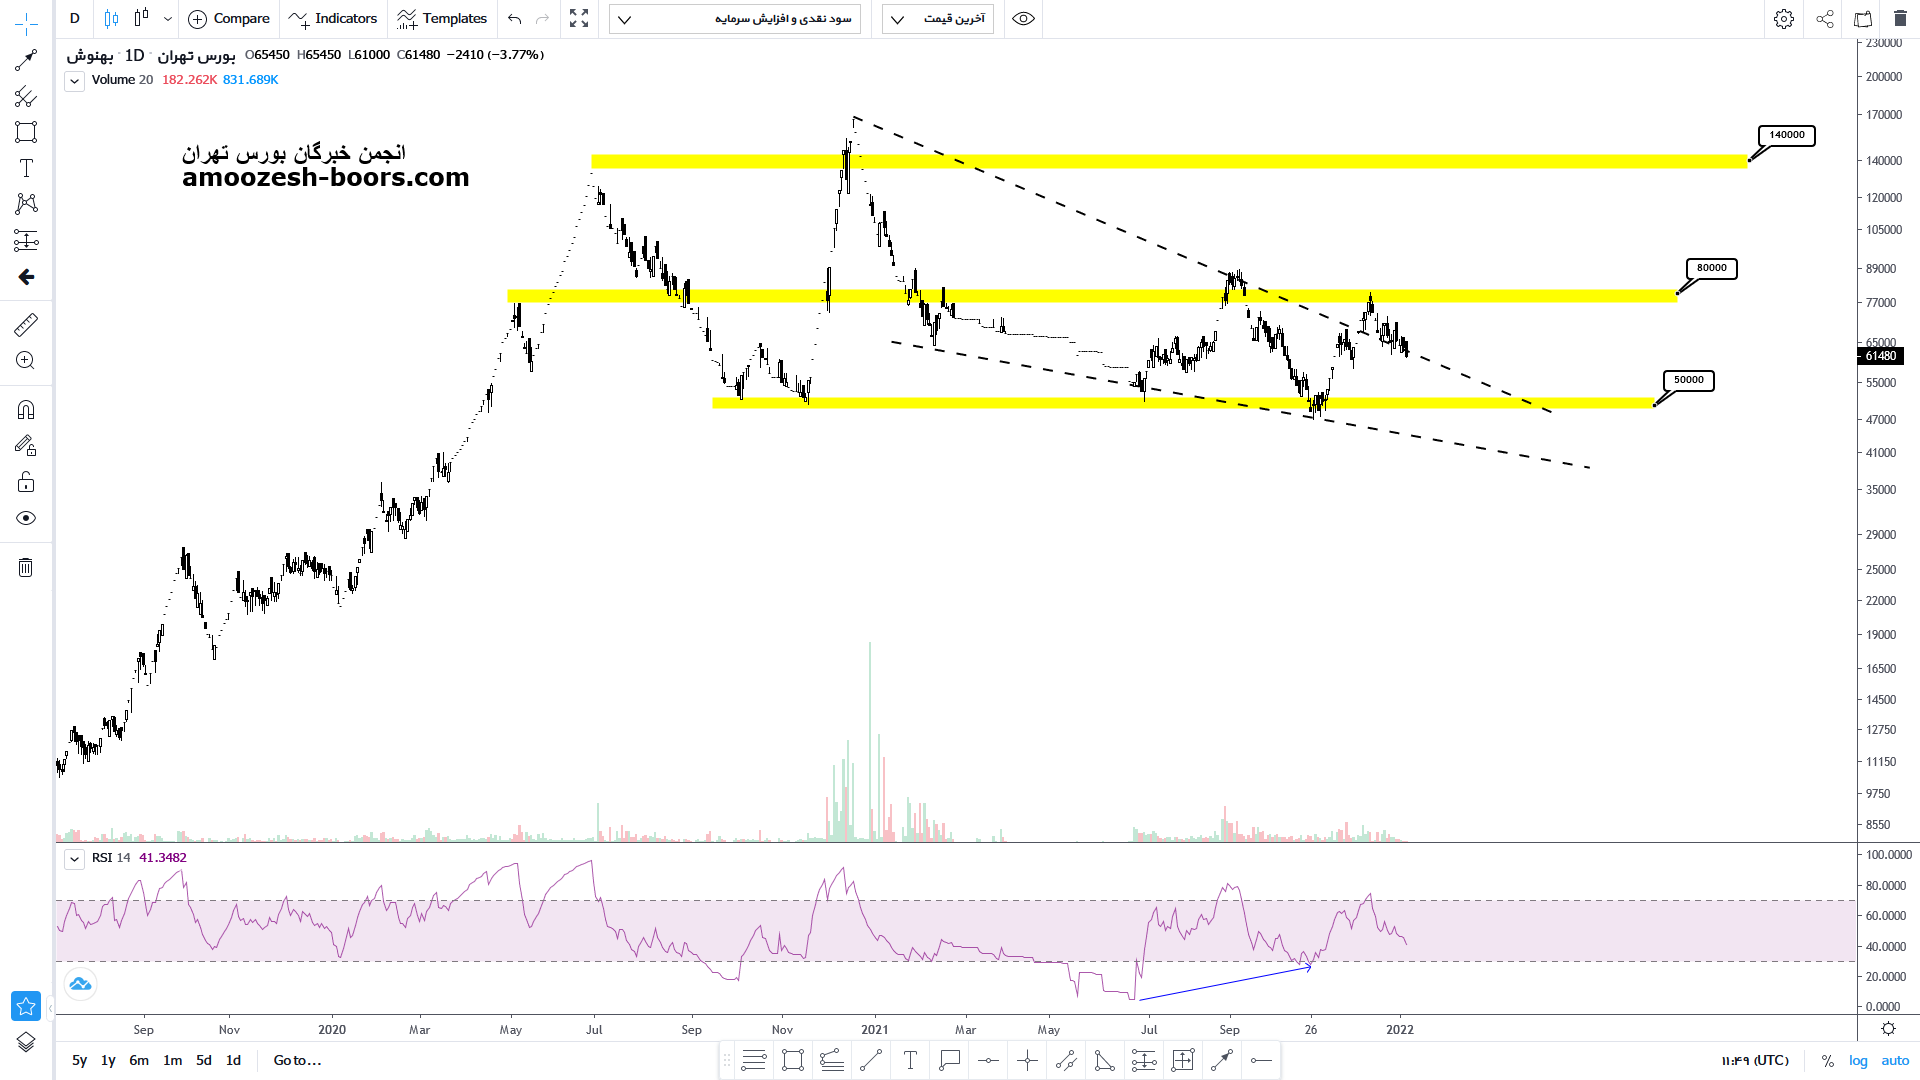Click the zoom in magnifier tool
1920x1080 pixels.
26,361
